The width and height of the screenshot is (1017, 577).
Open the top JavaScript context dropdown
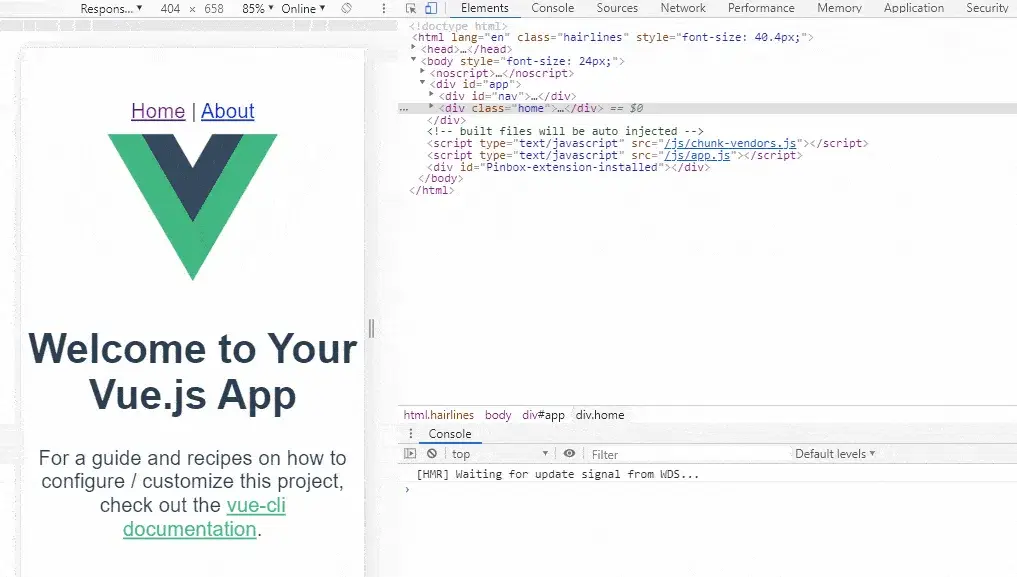pos(499,454)
